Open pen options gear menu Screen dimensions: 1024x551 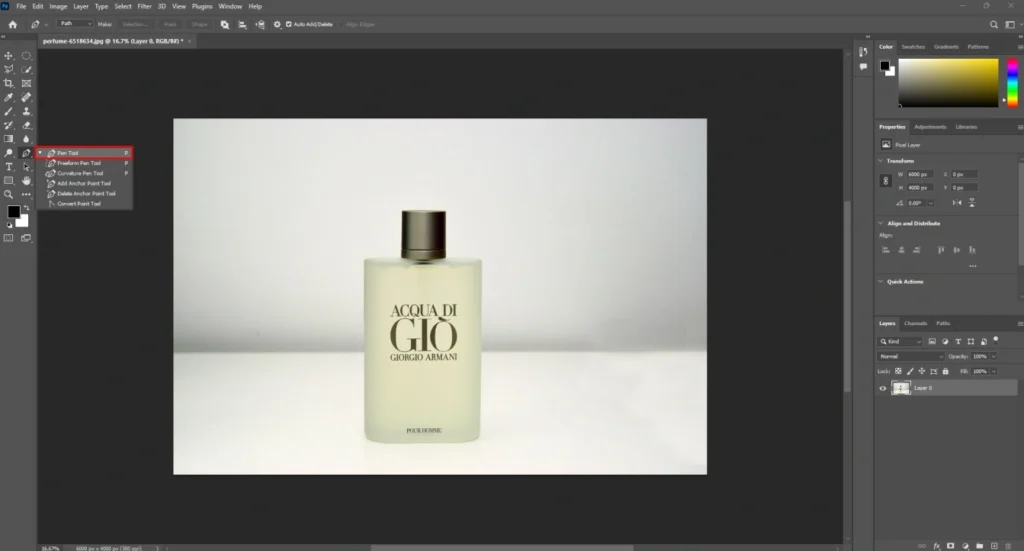tap(277, 25)
